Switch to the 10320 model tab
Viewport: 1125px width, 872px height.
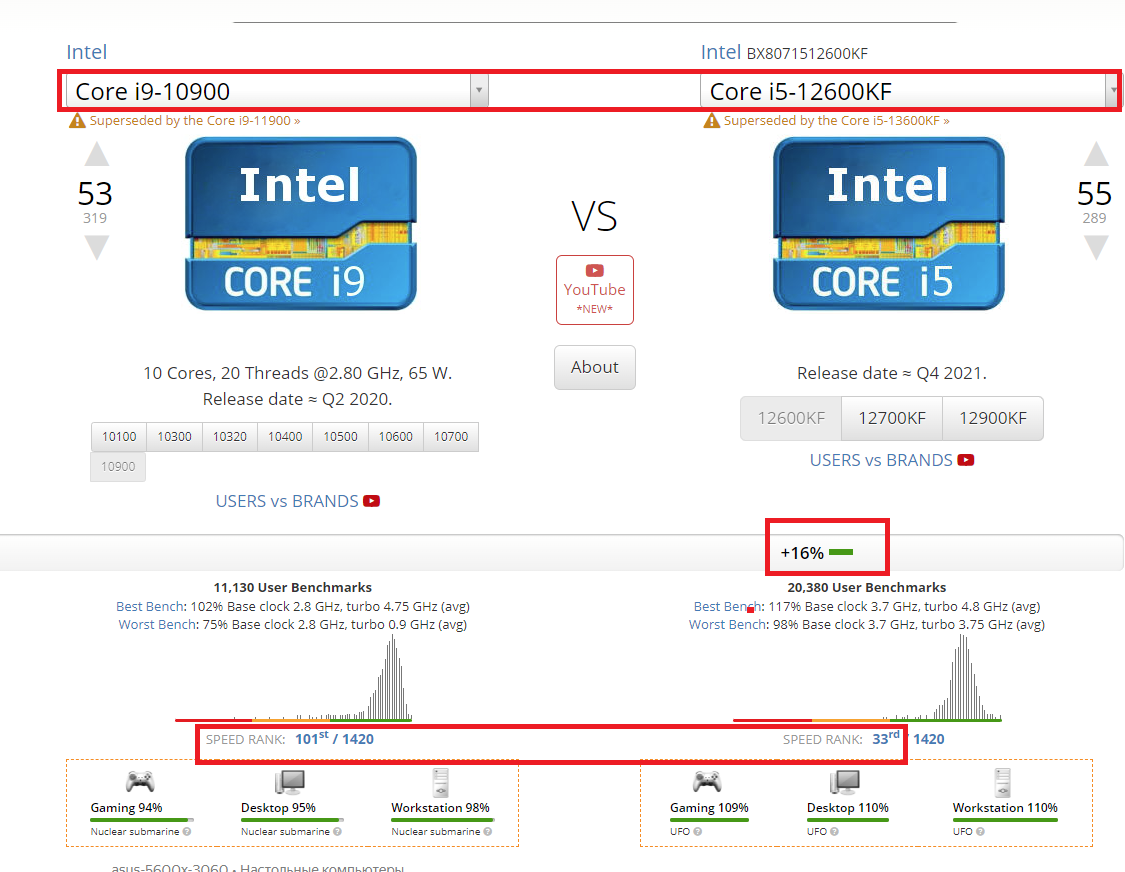(x=230, y=436)
